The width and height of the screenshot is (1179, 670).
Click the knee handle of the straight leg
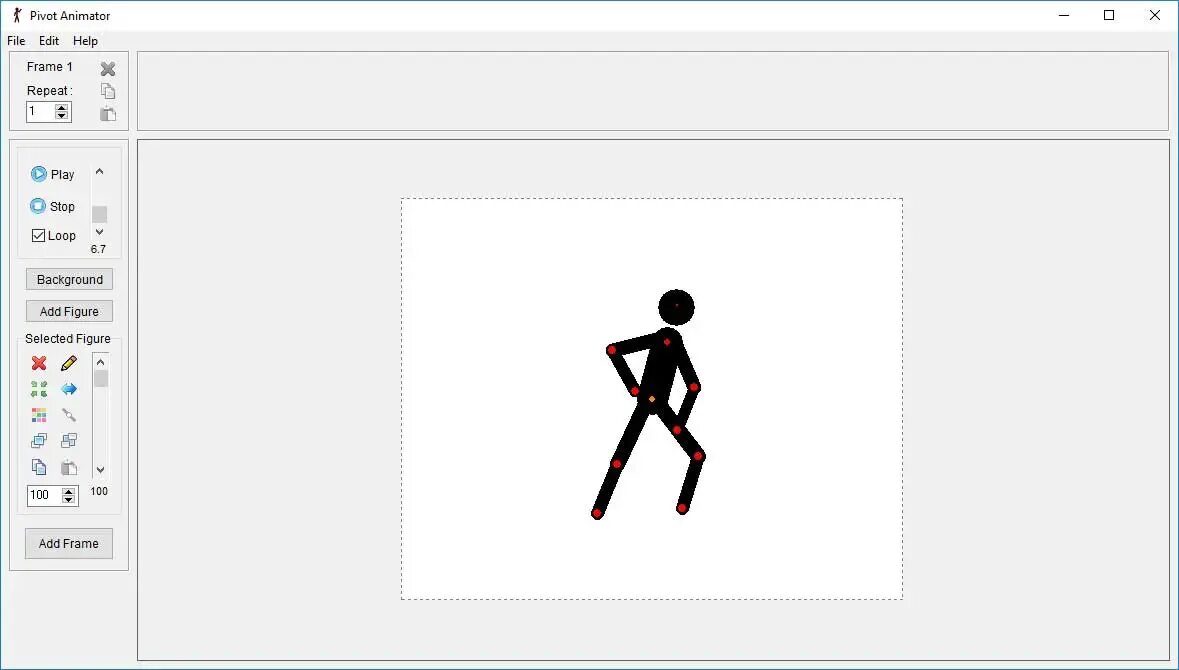(617, 464)
